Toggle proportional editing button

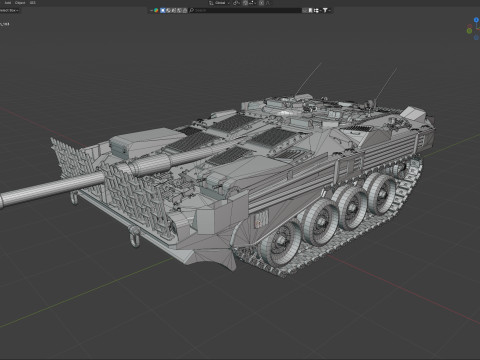[x=261, y=3]
